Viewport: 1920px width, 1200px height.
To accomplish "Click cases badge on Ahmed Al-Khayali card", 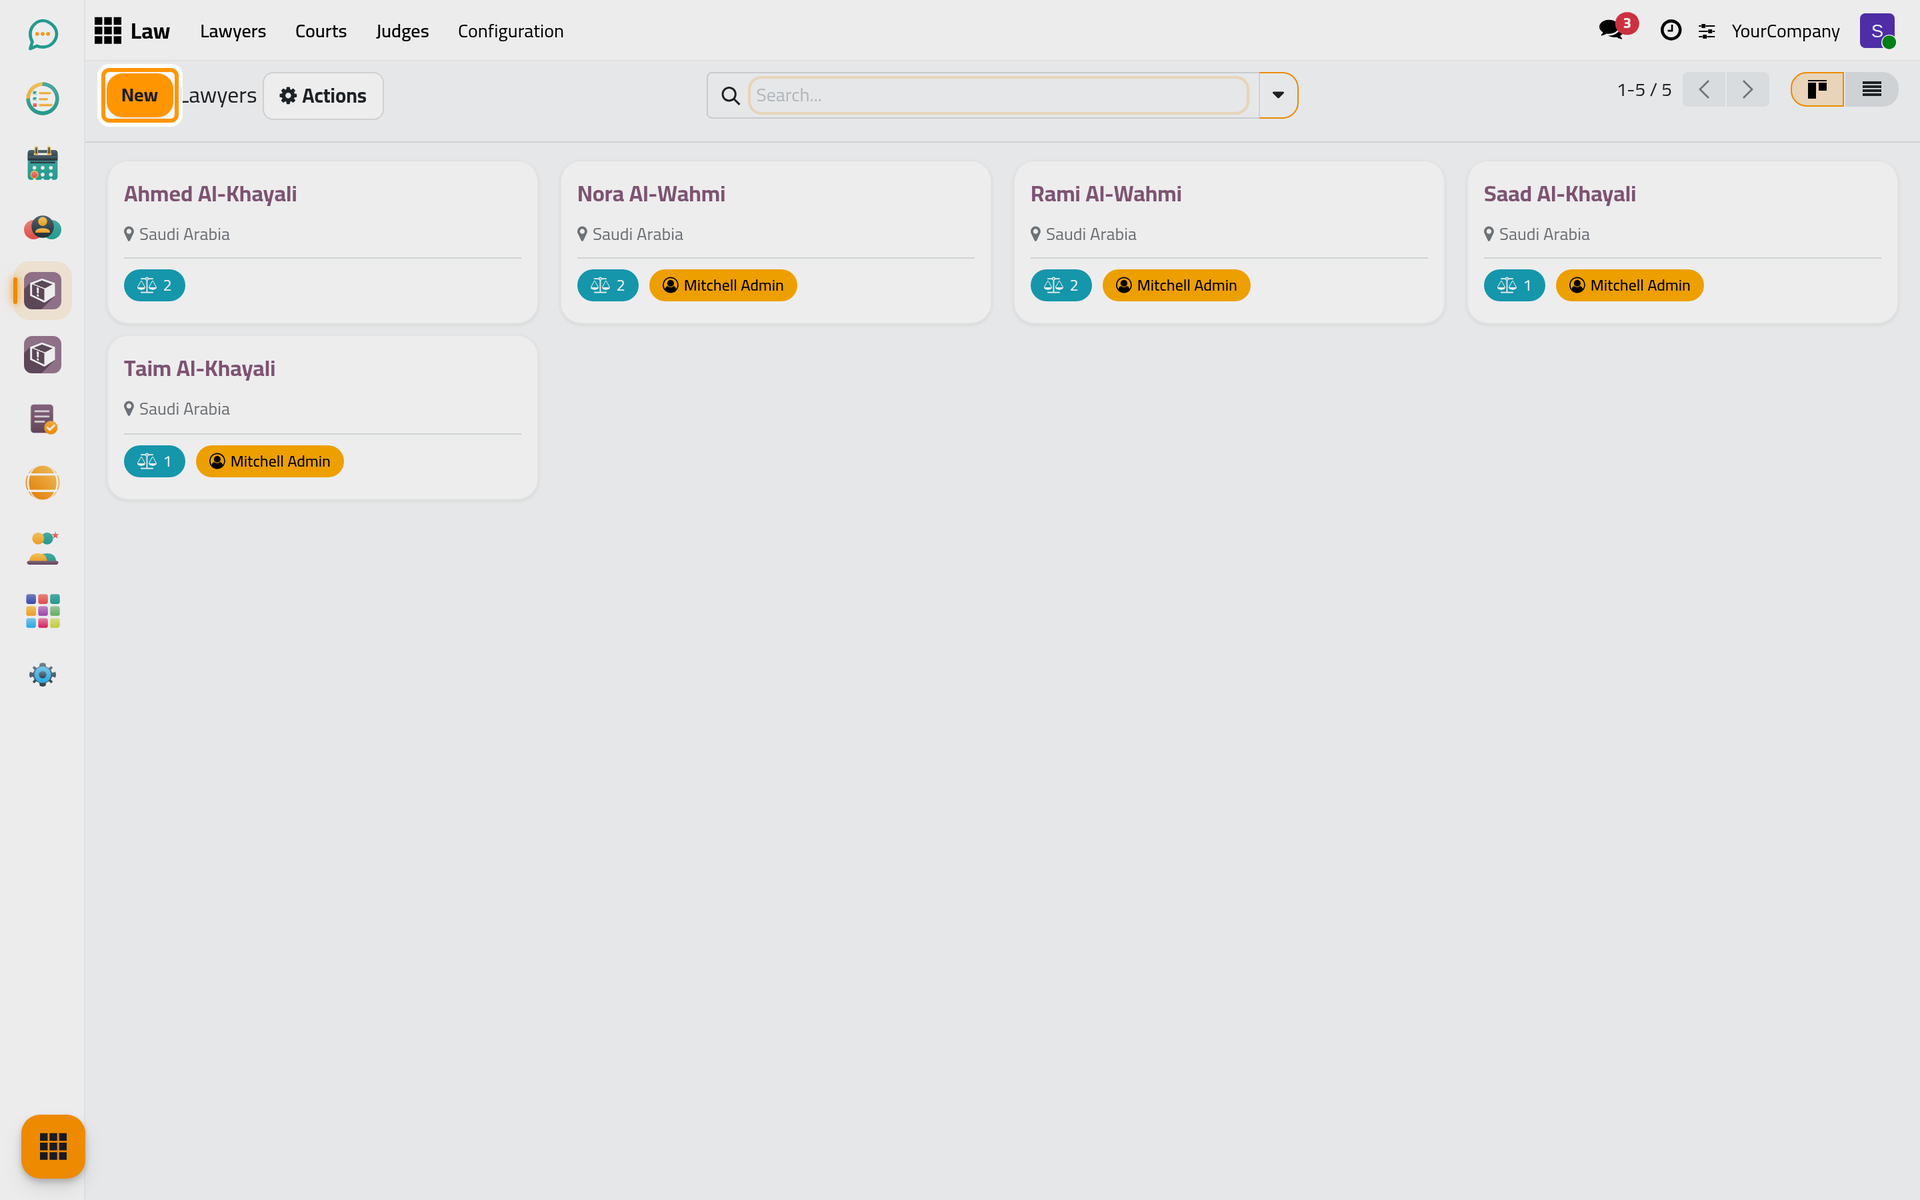I will point(154,286).
